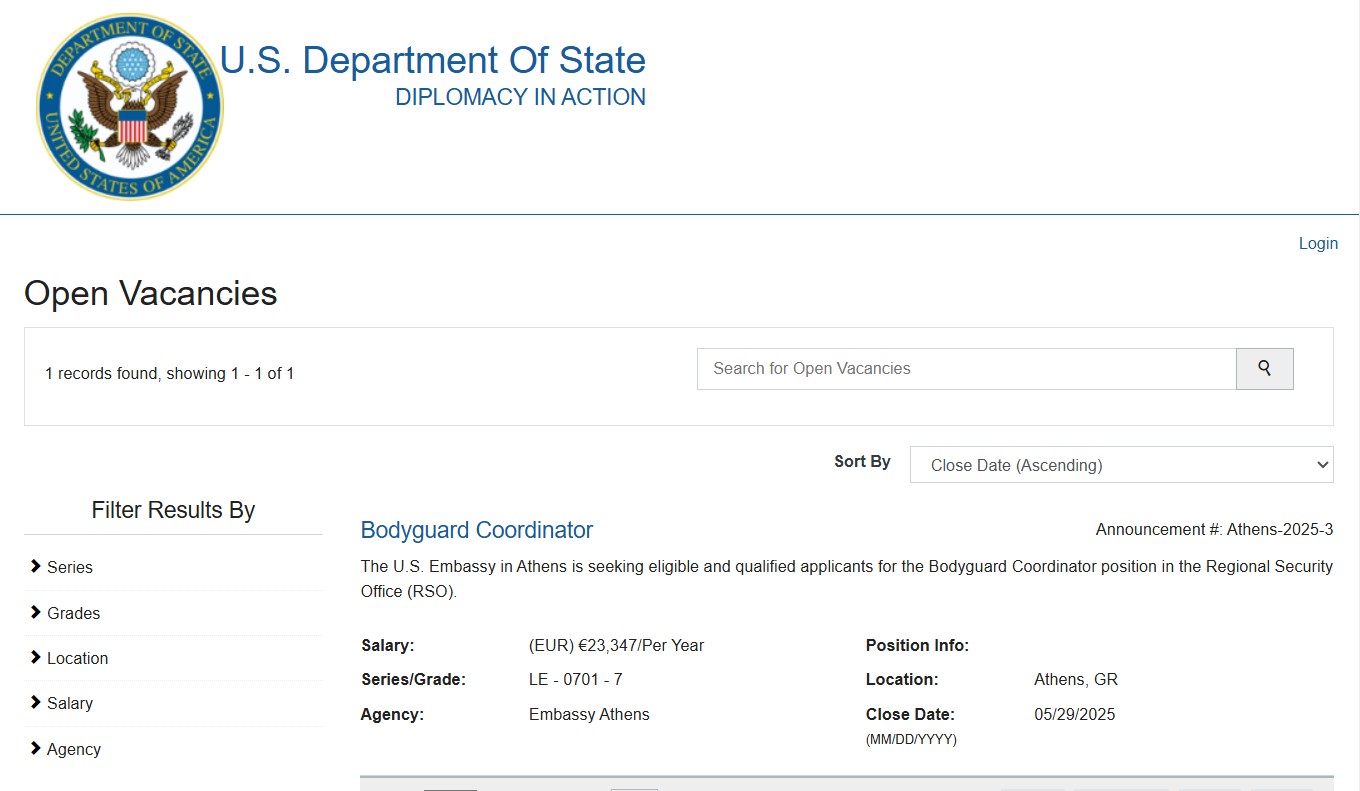The height and width of the screenshot is (791, 1360).
Task: Click the Login link
Action: [1317, 243]
